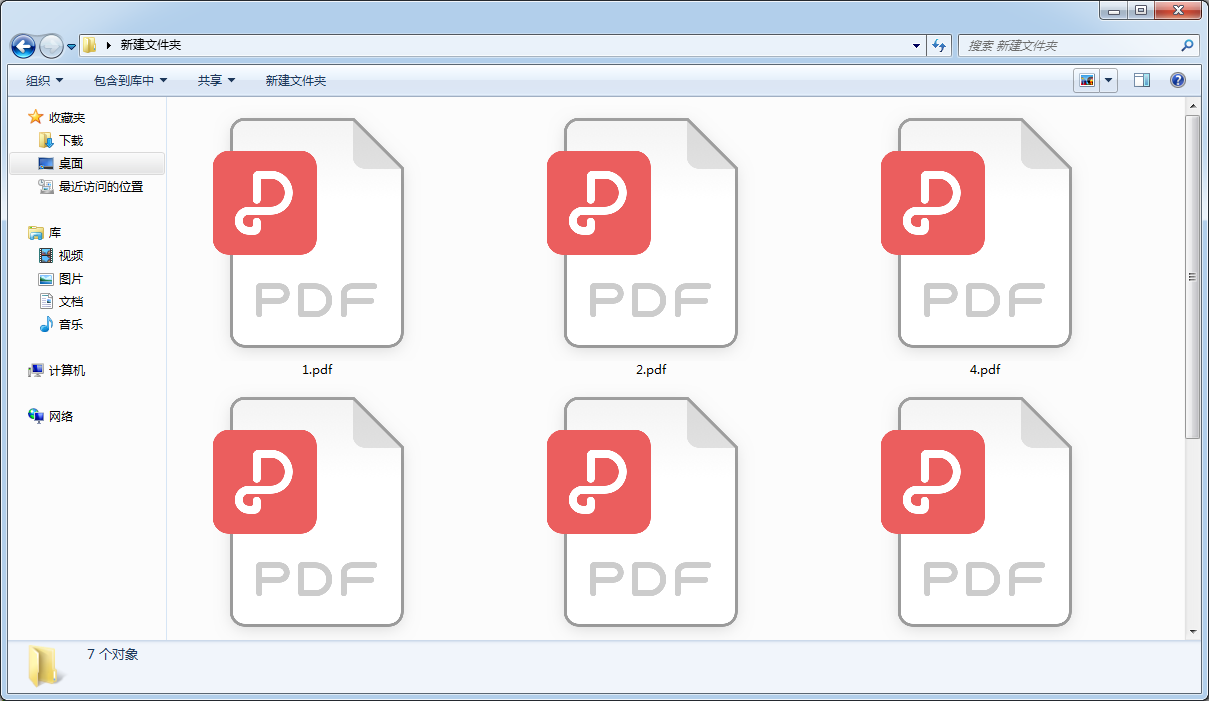Screen dimensions: 1209x701
Task: Click the 文档 document icon
Action: pyautogui.click(x=46, y=301)
